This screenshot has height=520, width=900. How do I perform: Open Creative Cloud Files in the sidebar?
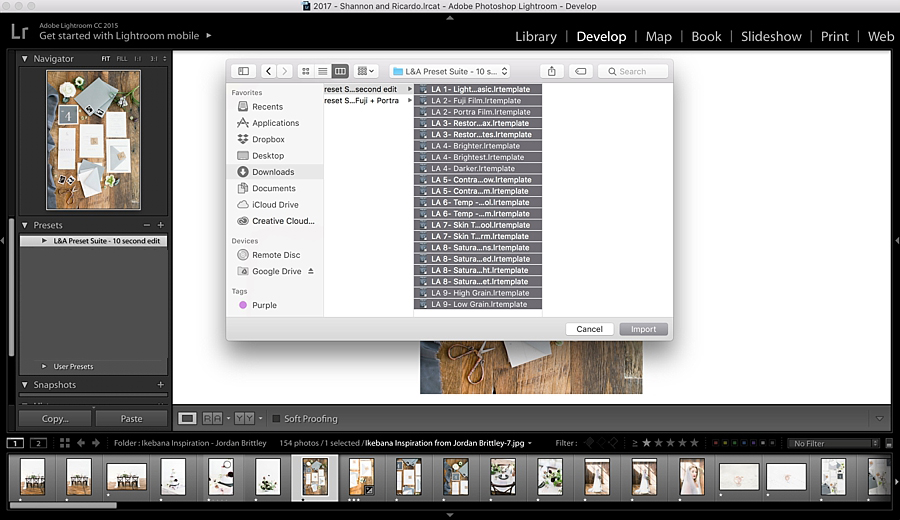coord(283,221)
